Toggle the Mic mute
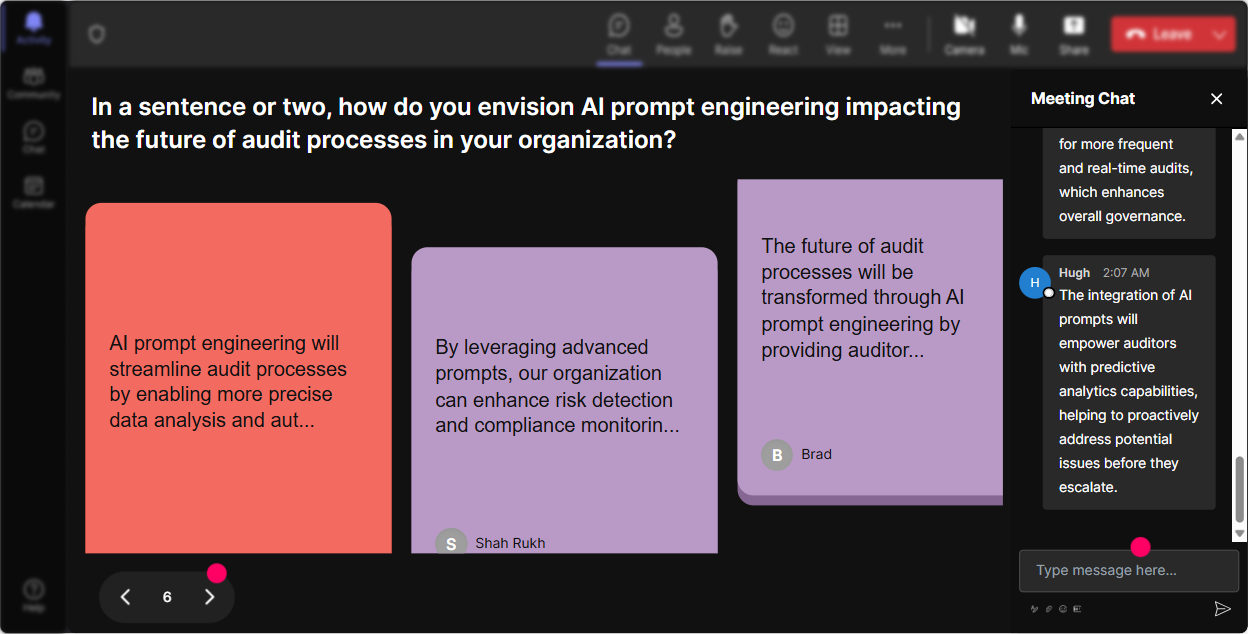 click(1019, 33)
